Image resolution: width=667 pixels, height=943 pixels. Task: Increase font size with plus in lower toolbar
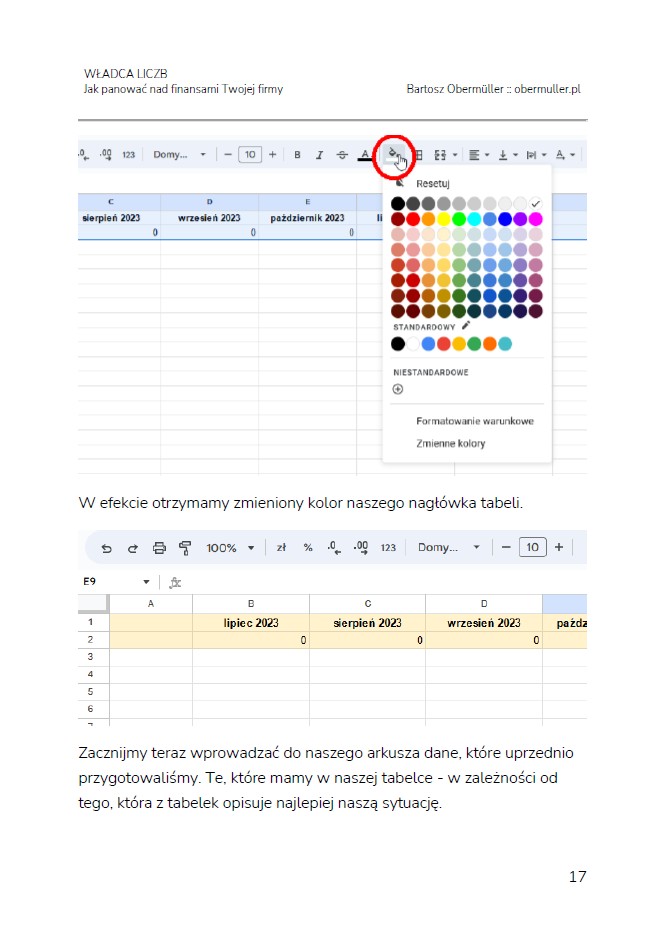tap(559, 547)
